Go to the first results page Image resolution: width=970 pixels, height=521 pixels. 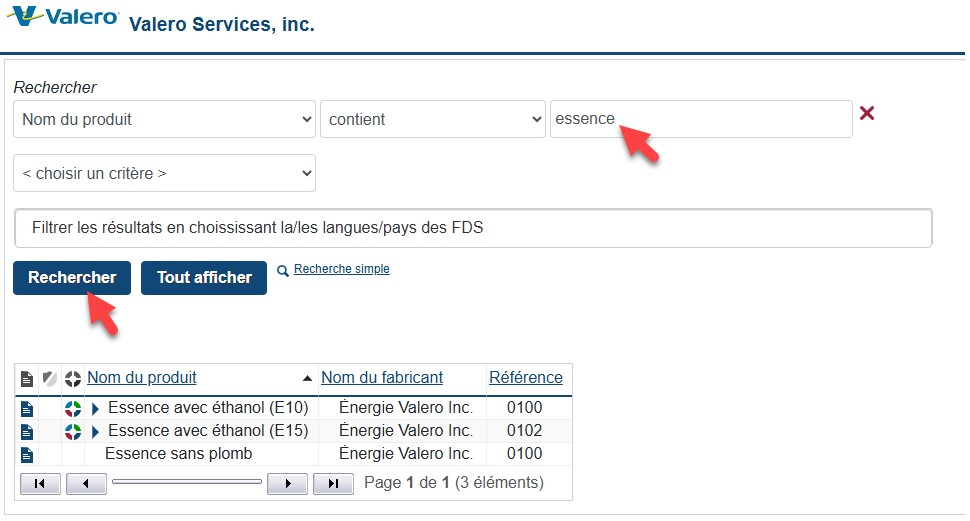click(x=40, y=484)
